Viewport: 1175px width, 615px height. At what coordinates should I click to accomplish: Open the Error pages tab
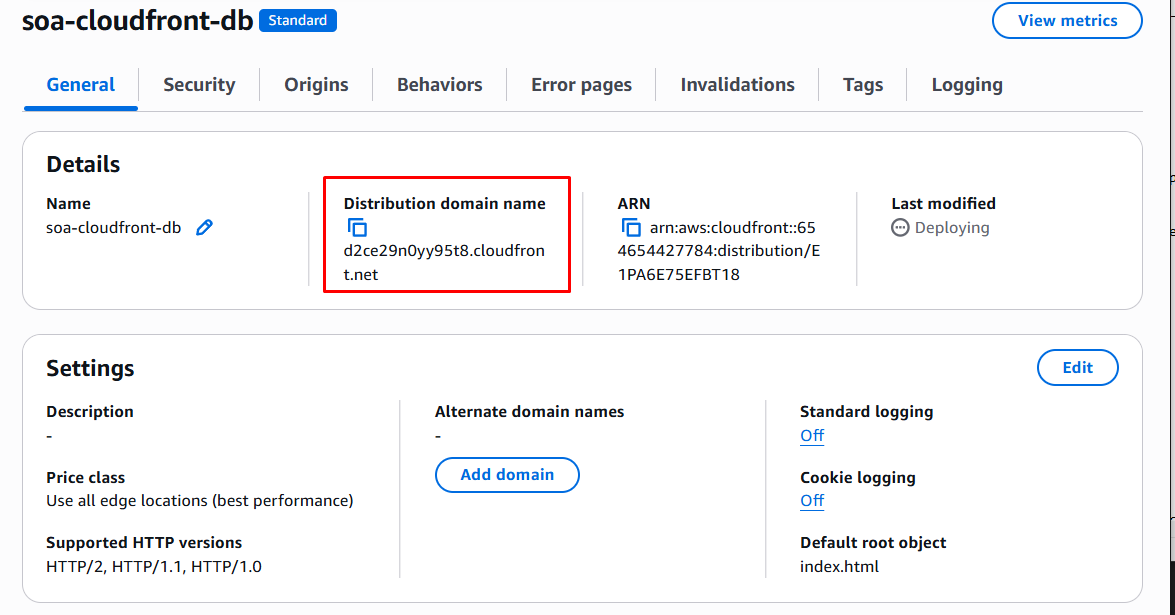(581, 85)
